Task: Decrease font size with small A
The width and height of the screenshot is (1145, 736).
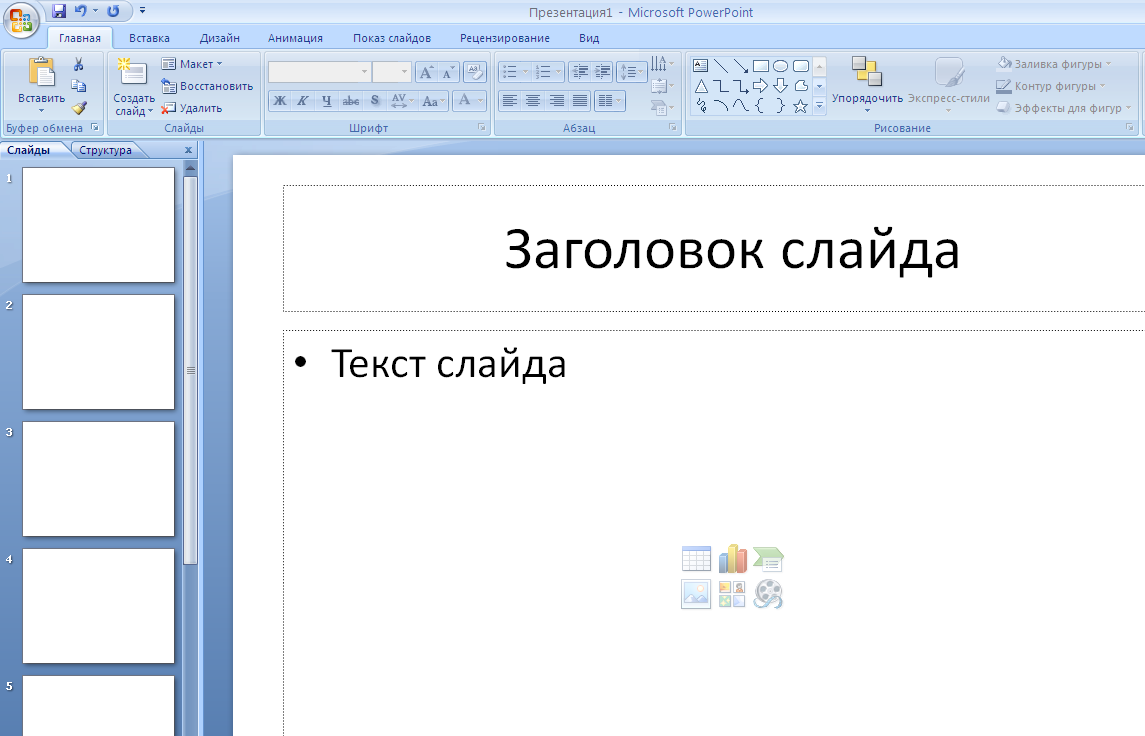Action: [x=448, y=72]
